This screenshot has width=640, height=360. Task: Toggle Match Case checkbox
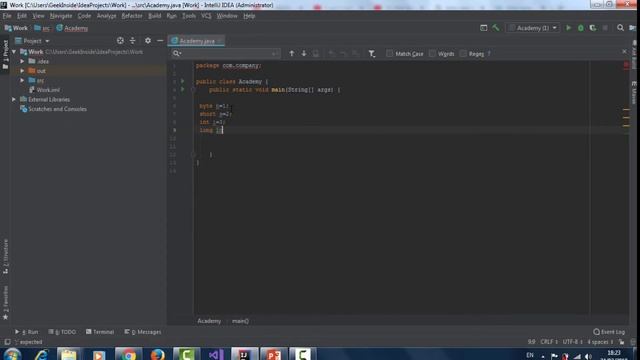pos(389,53)
